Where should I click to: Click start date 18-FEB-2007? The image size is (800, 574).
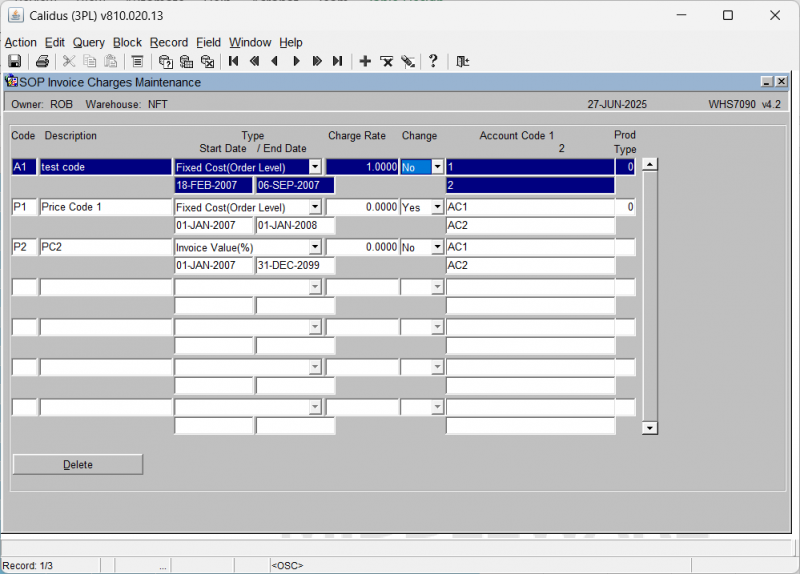click(213, 185)
